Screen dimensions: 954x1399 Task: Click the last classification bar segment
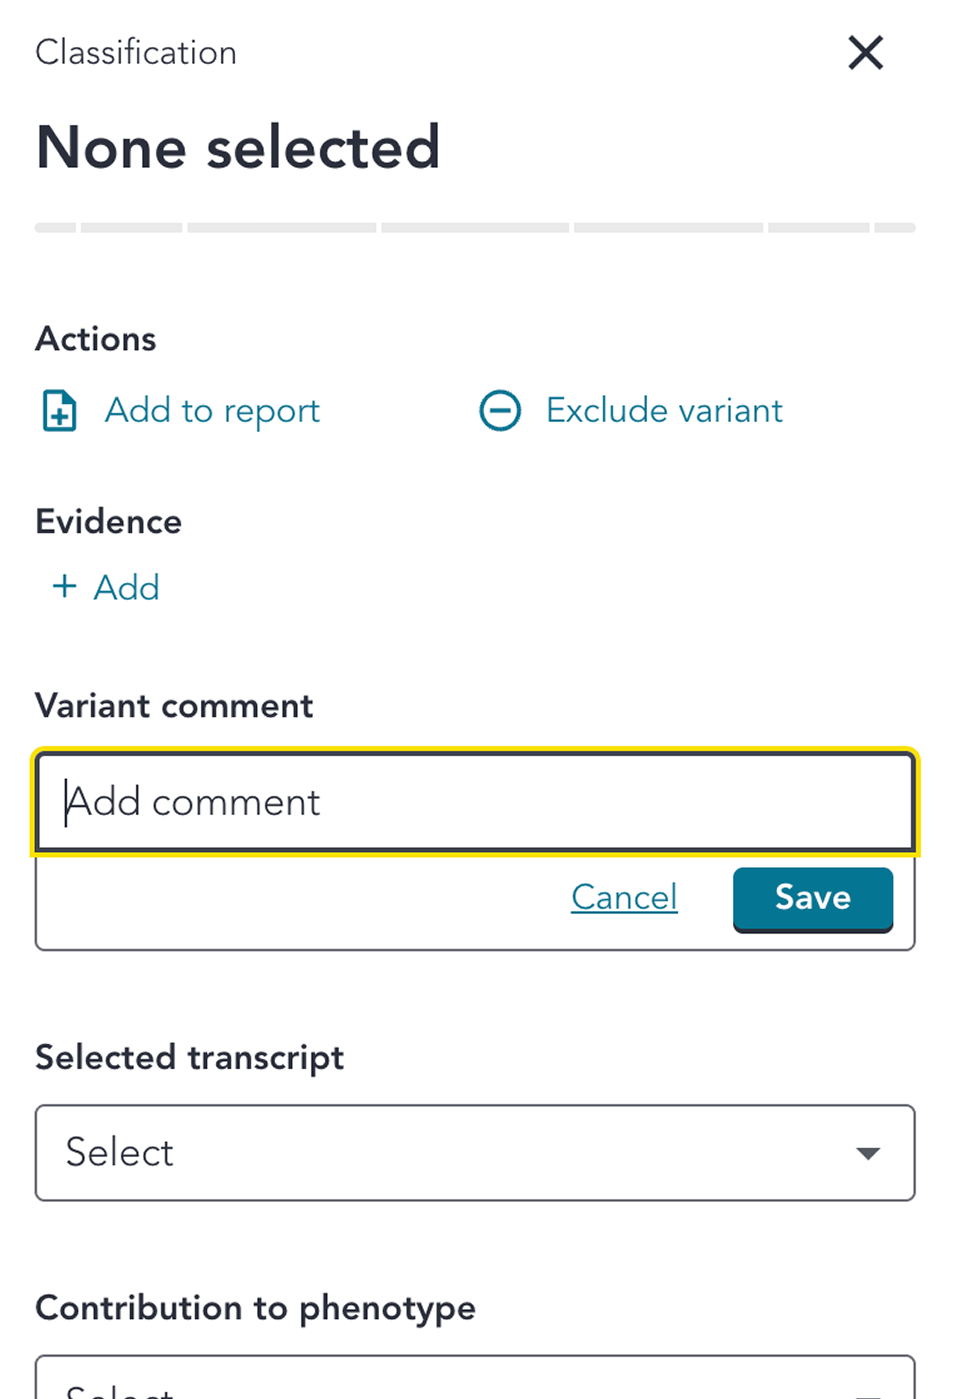click(x=895, y=228)
